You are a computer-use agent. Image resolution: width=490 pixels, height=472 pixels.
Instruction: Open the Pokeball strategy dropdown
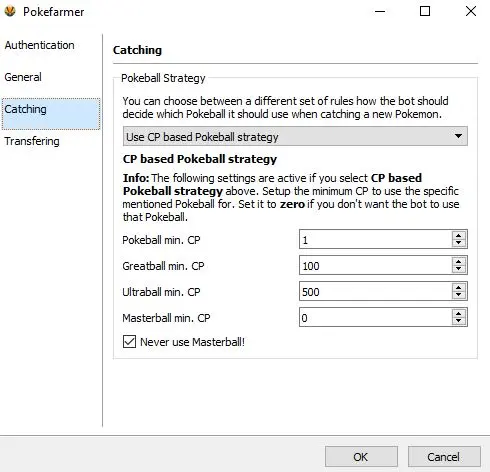(x=295, y=136)
